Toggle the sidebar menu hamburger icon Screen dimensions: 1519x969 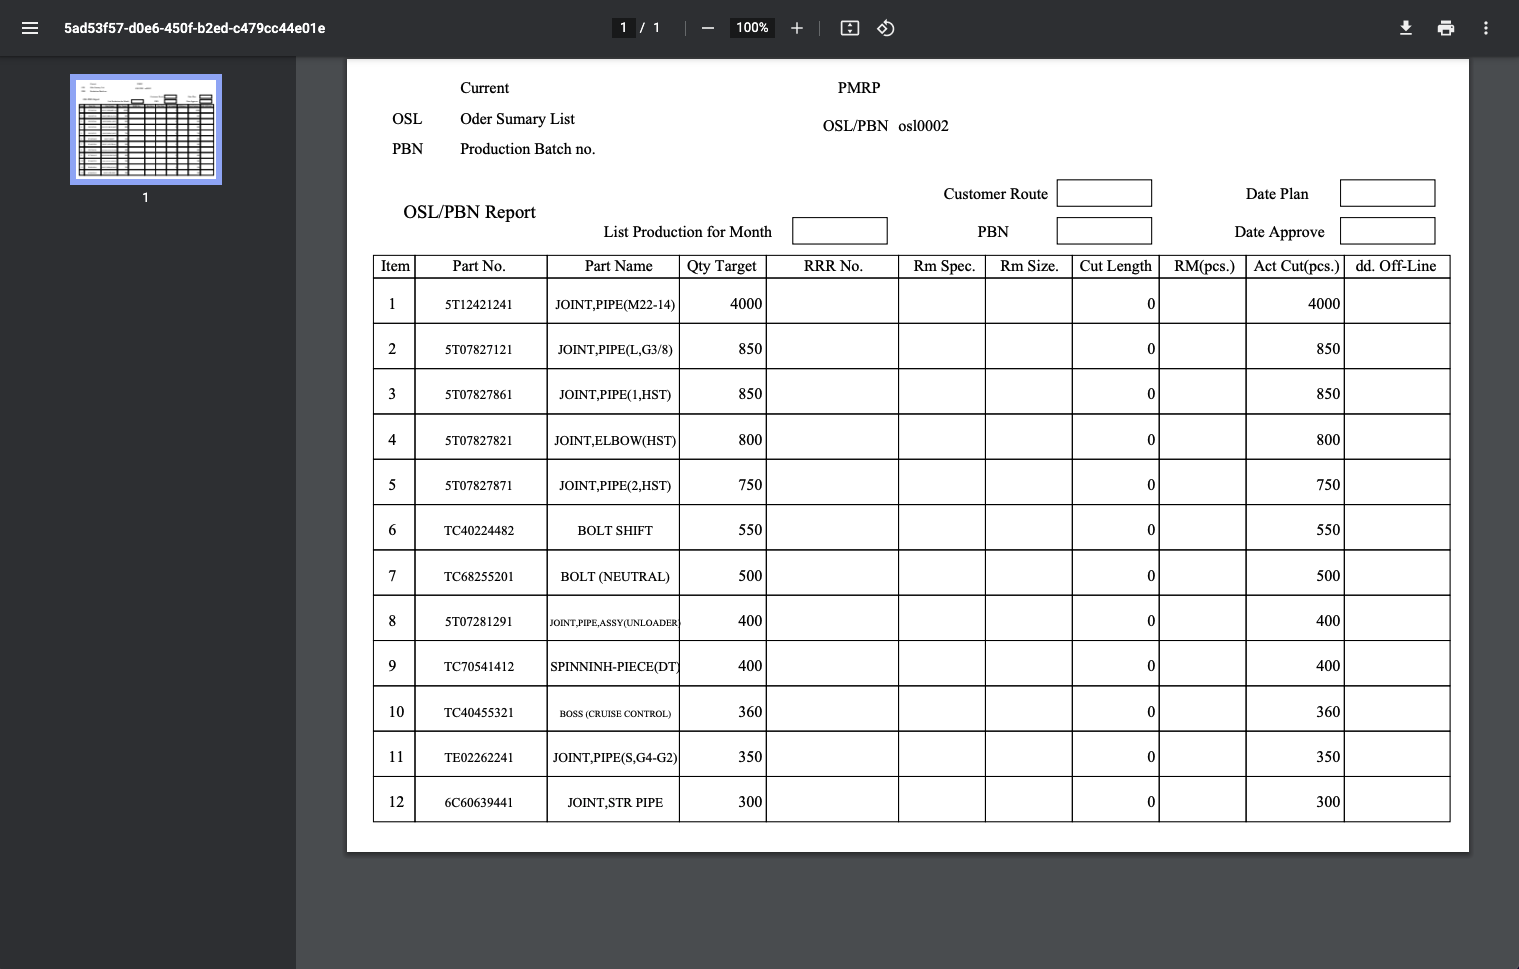[x=30, y=28]
